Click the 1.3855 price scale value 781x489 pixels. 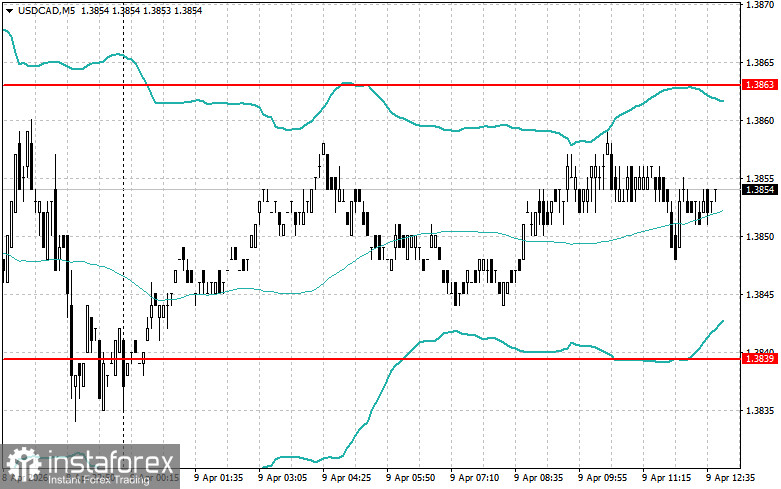coord(760,178)
